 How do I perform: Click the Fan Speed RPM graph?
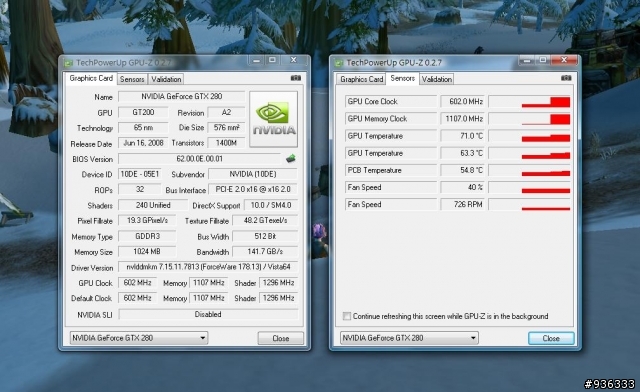pyautogui.click(x=529, y=205)
